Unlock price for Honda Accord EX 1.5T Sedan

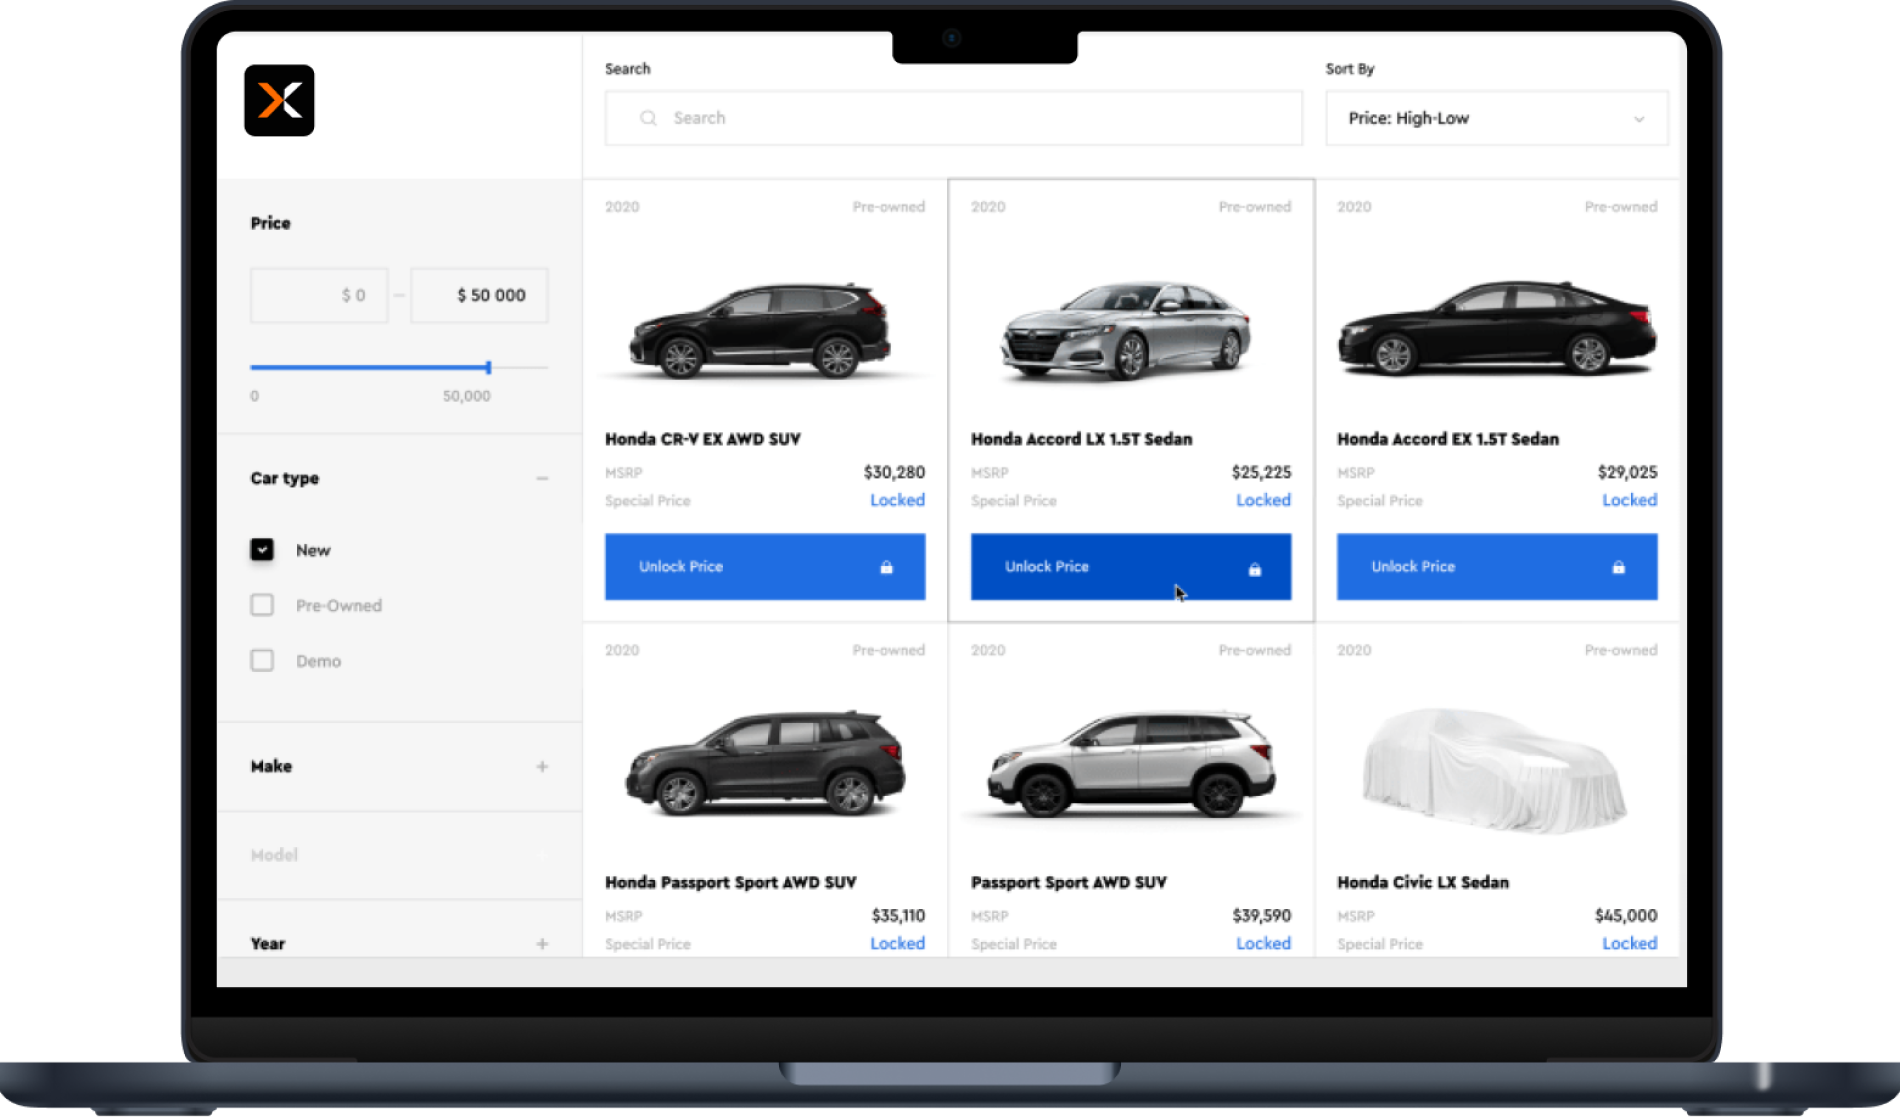(1497, 567)
